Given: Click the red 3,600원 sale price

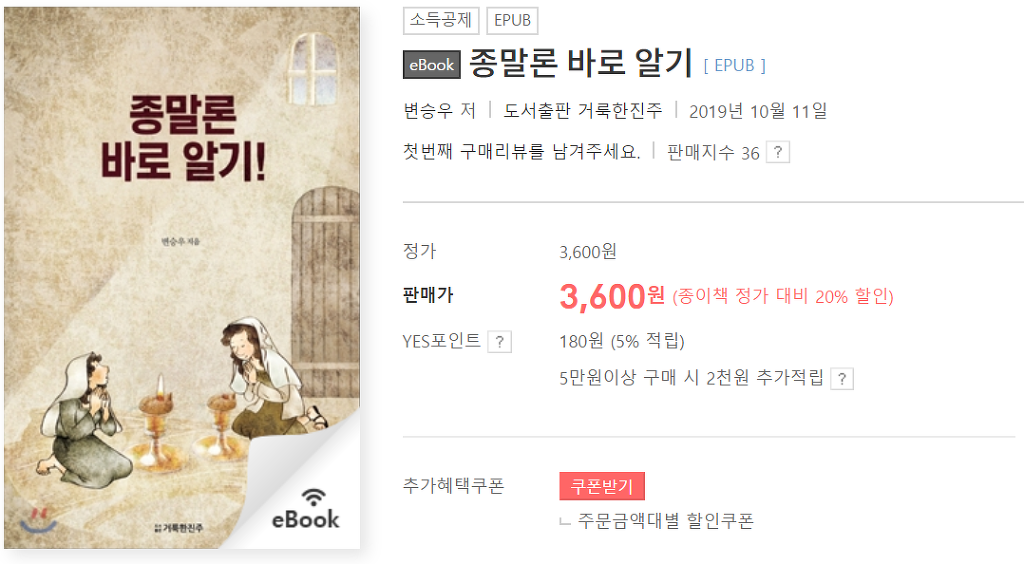Looking at the screenshot, I should pos(613,296).
